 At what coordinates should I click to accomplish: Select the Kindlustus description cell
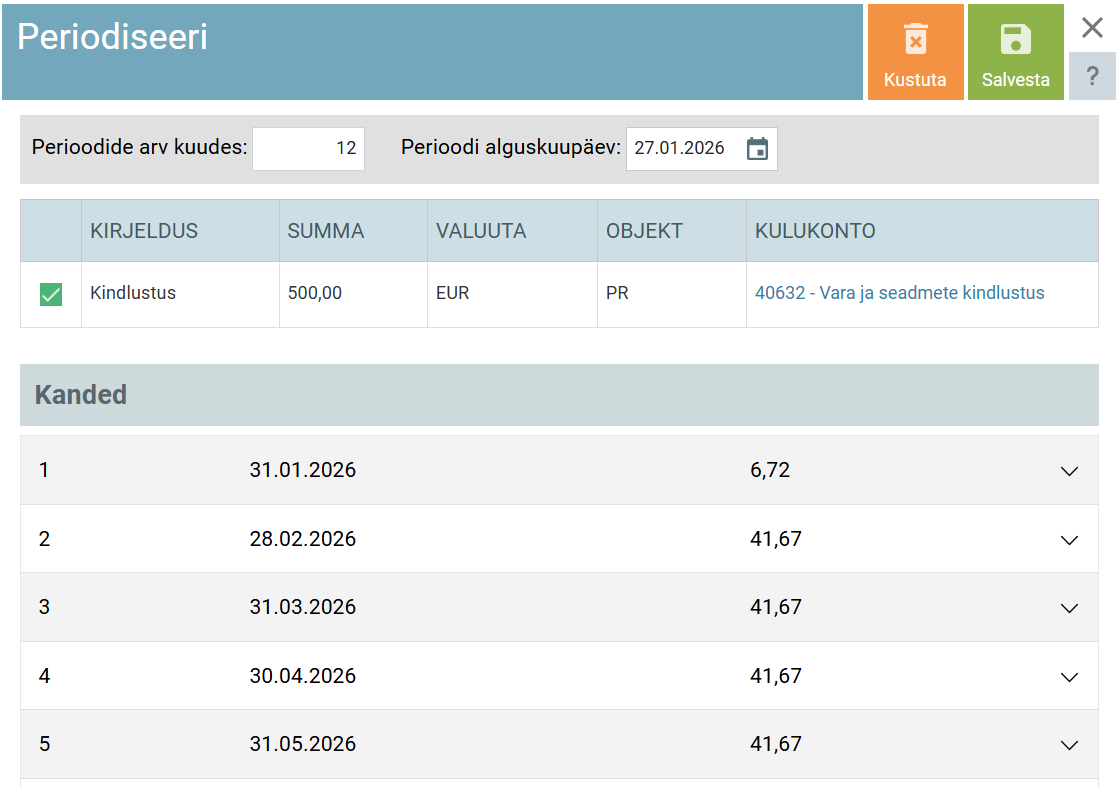pos(180,294)
